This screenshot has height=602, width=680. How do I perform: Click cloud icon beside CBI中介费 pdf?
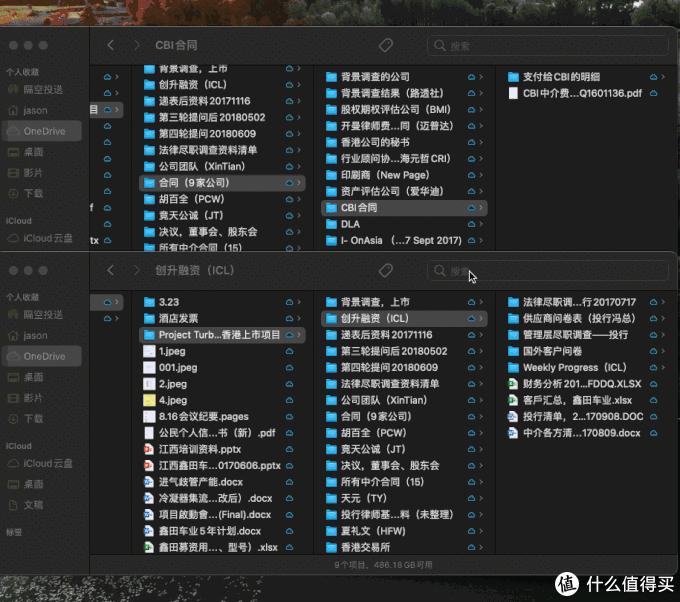[654, 93]
